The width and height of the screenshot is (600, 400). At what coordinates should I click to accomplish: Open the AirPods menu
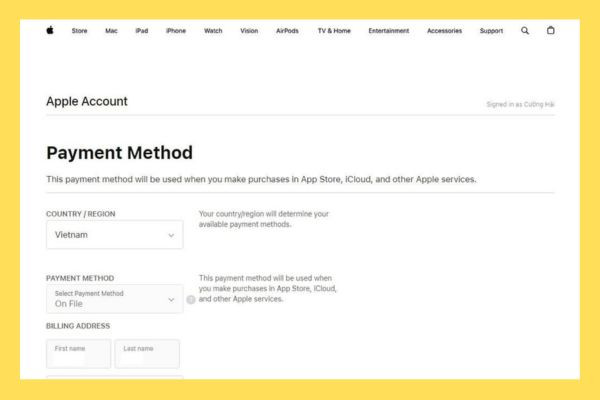point(287,31)
